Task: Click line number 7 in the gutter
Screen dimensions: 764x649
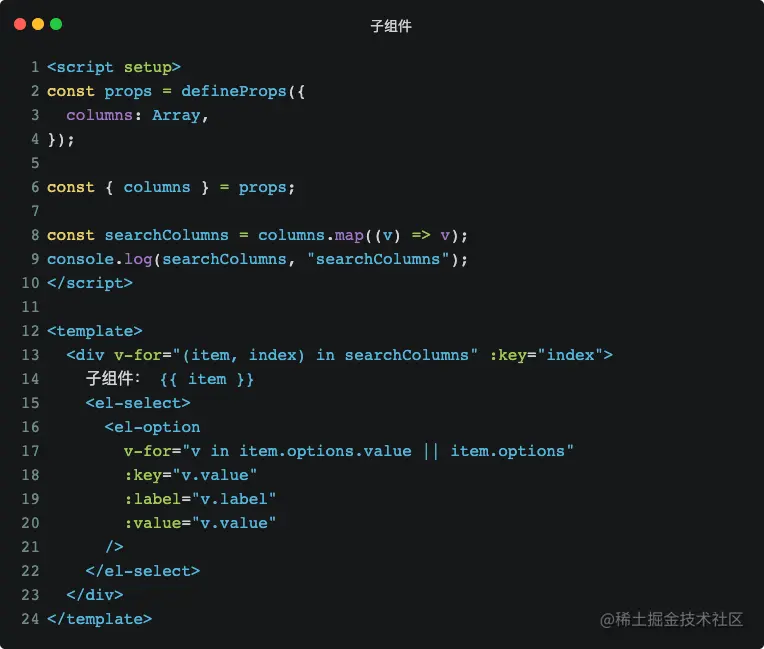Action: [35, 210]
